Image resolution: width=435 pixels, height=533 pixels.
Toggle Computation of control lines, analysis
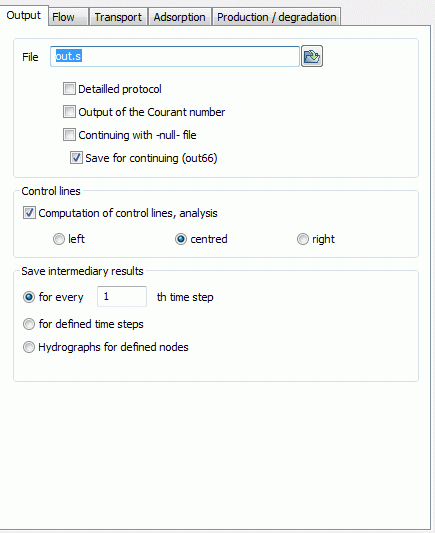29,213
